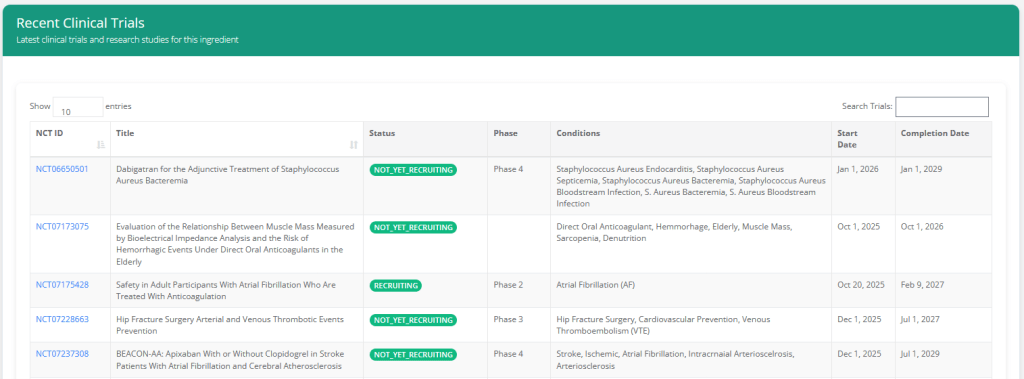
Task: Click the Conditions column header
Action: [x=690, y=139]
